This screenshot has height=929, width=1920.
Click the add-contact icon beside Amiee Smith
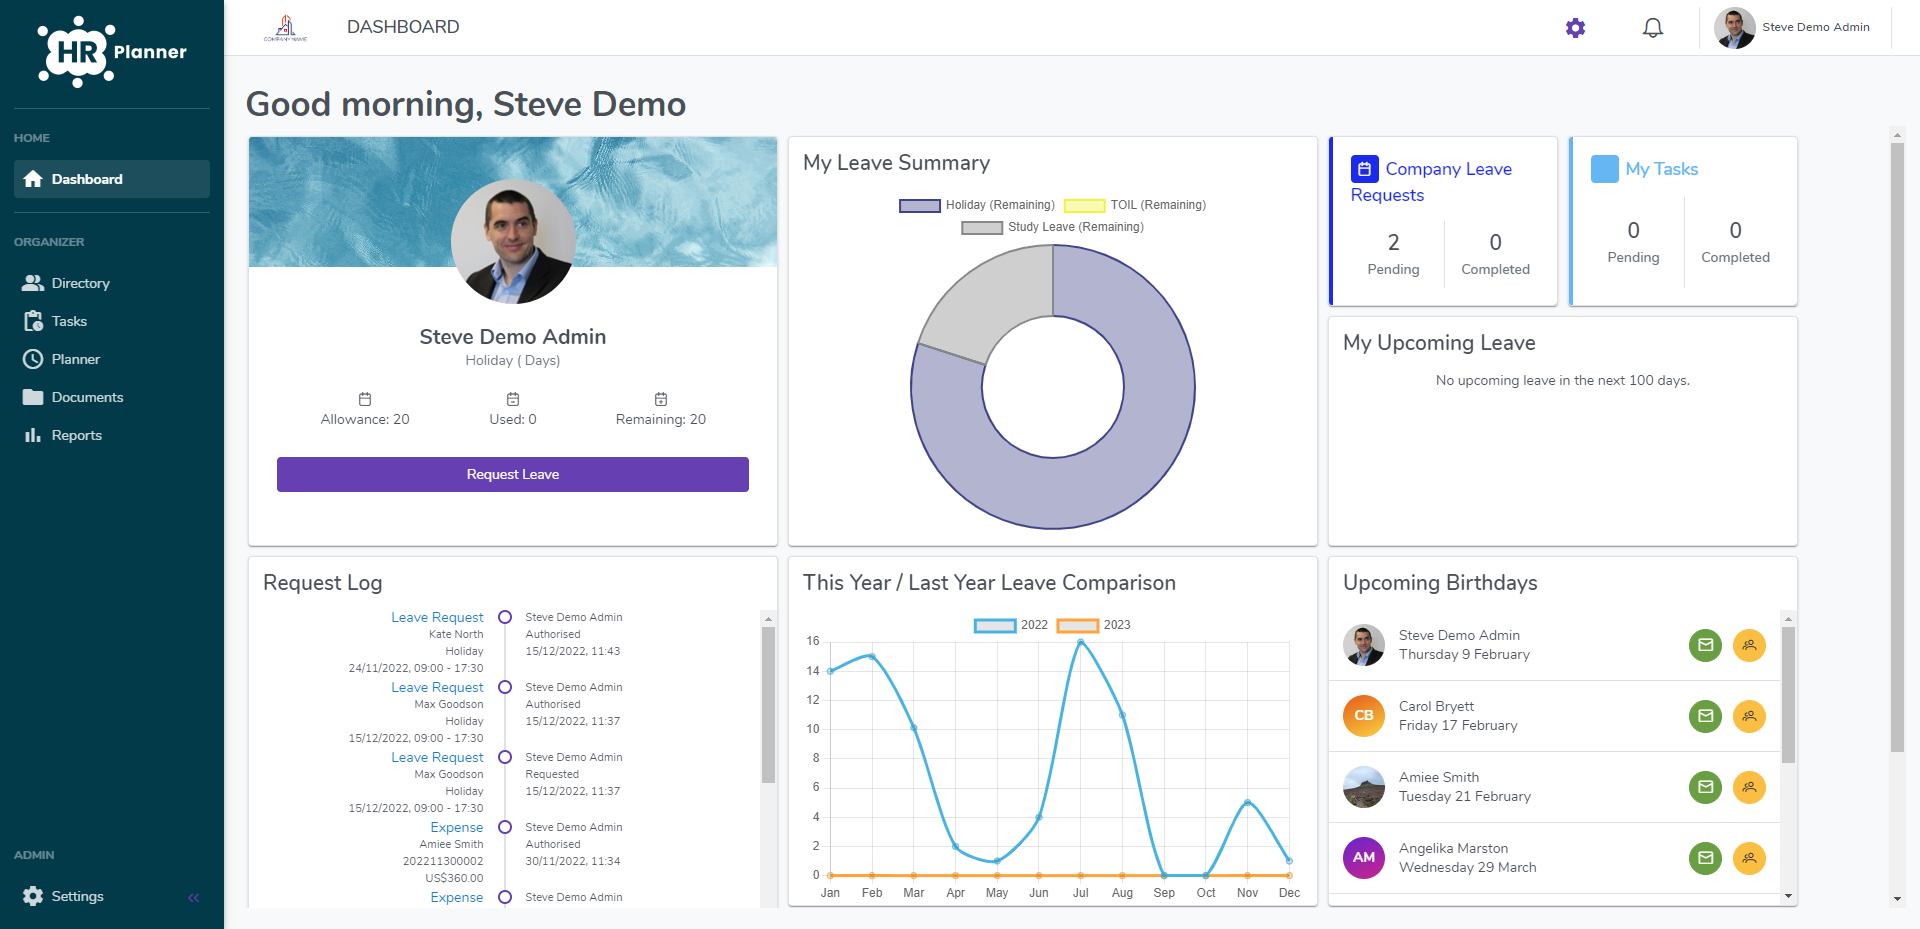pos(1750,787)
